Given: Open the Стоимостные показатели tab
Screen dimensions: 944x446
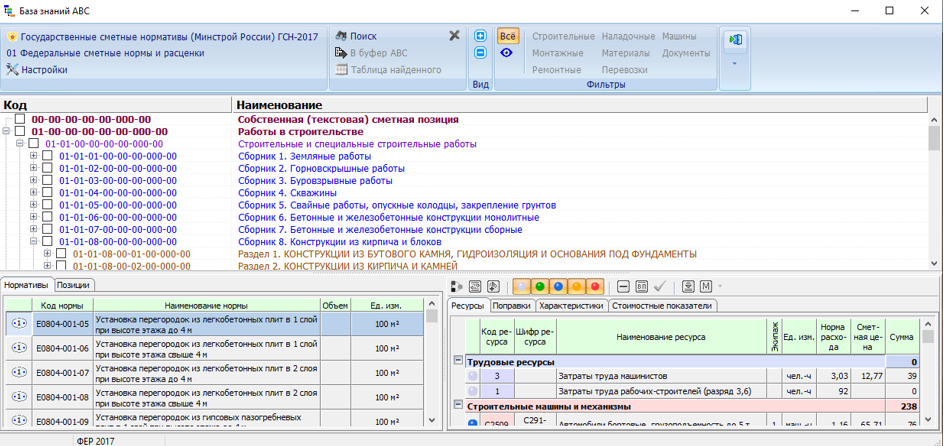Looking at the screenshot, I should tap(662, 306).
